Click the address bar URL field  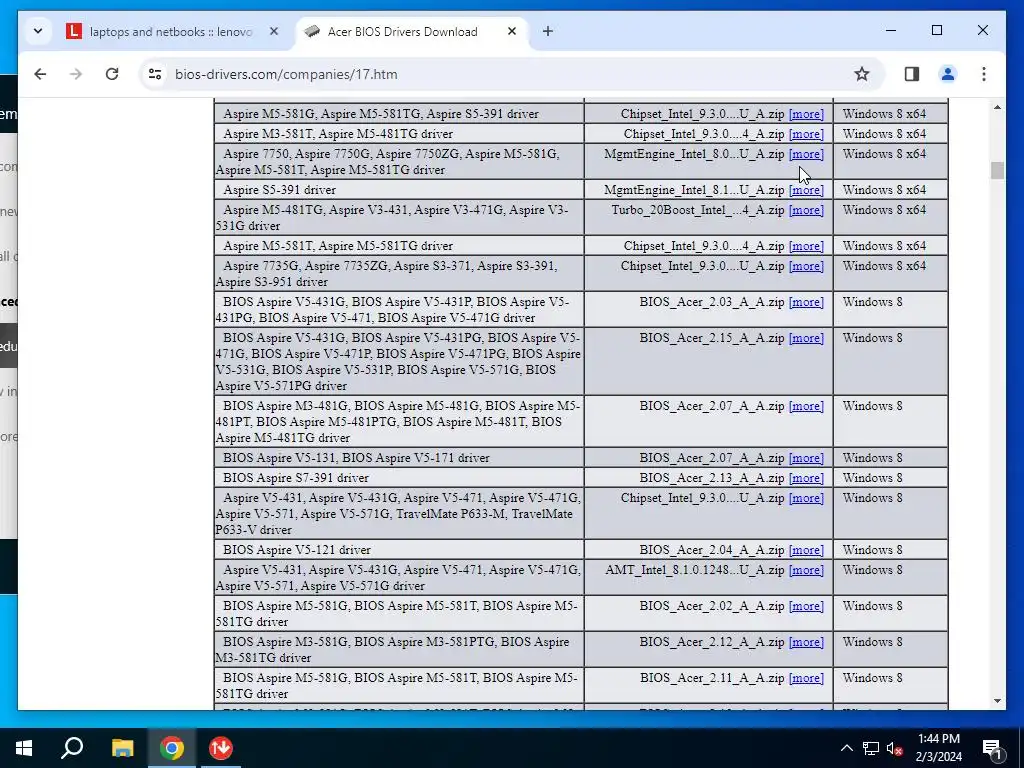click(x=509, y=74)
